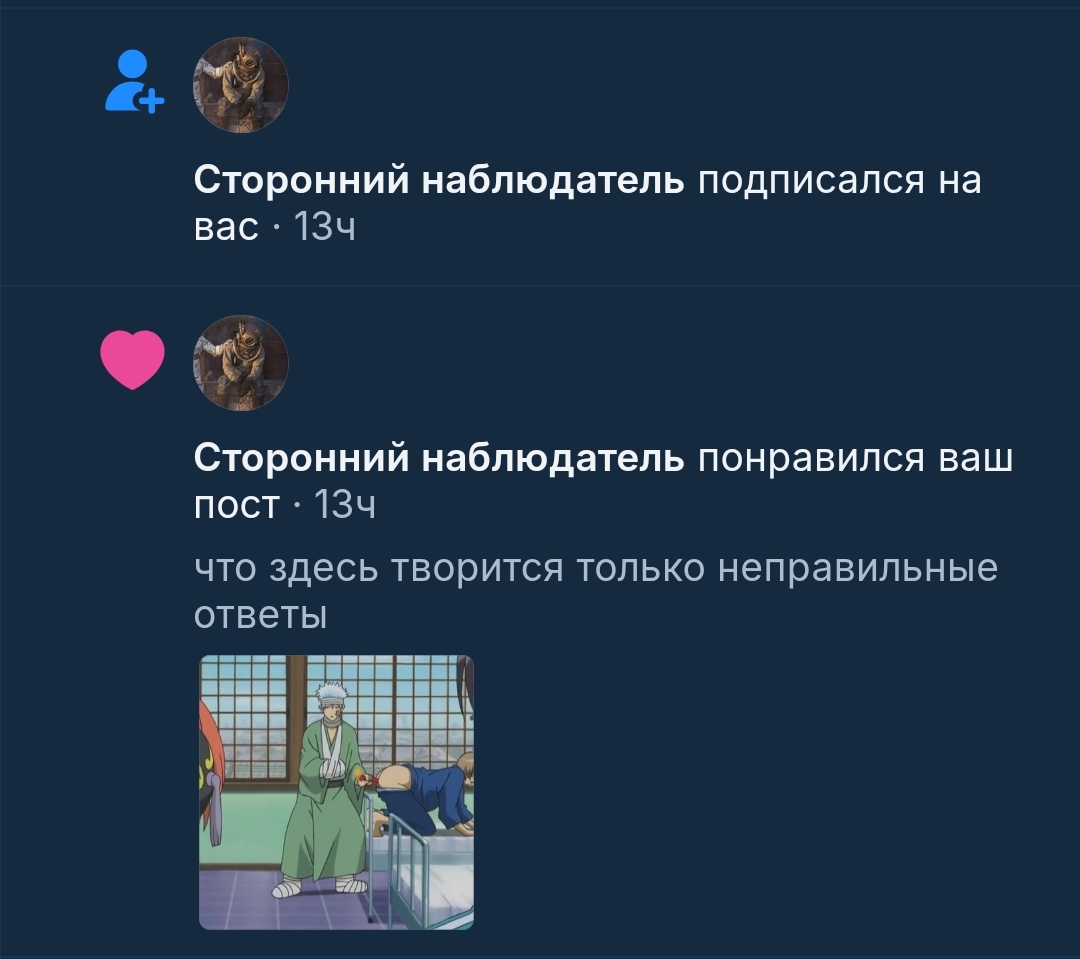The height and width of the screenshot is (959, 1080).
Task: Click 13ч timestamp in like notification
Action: pos(344,505)
